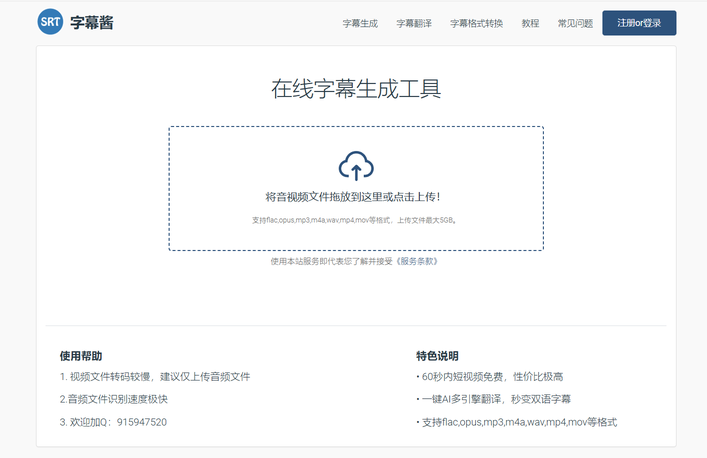Click the bottom line listing flac,opus,mp3 formats
Image resolution: width=707 pixels, height=458 pixels.
pyautogui.click(x=517, y=422)
